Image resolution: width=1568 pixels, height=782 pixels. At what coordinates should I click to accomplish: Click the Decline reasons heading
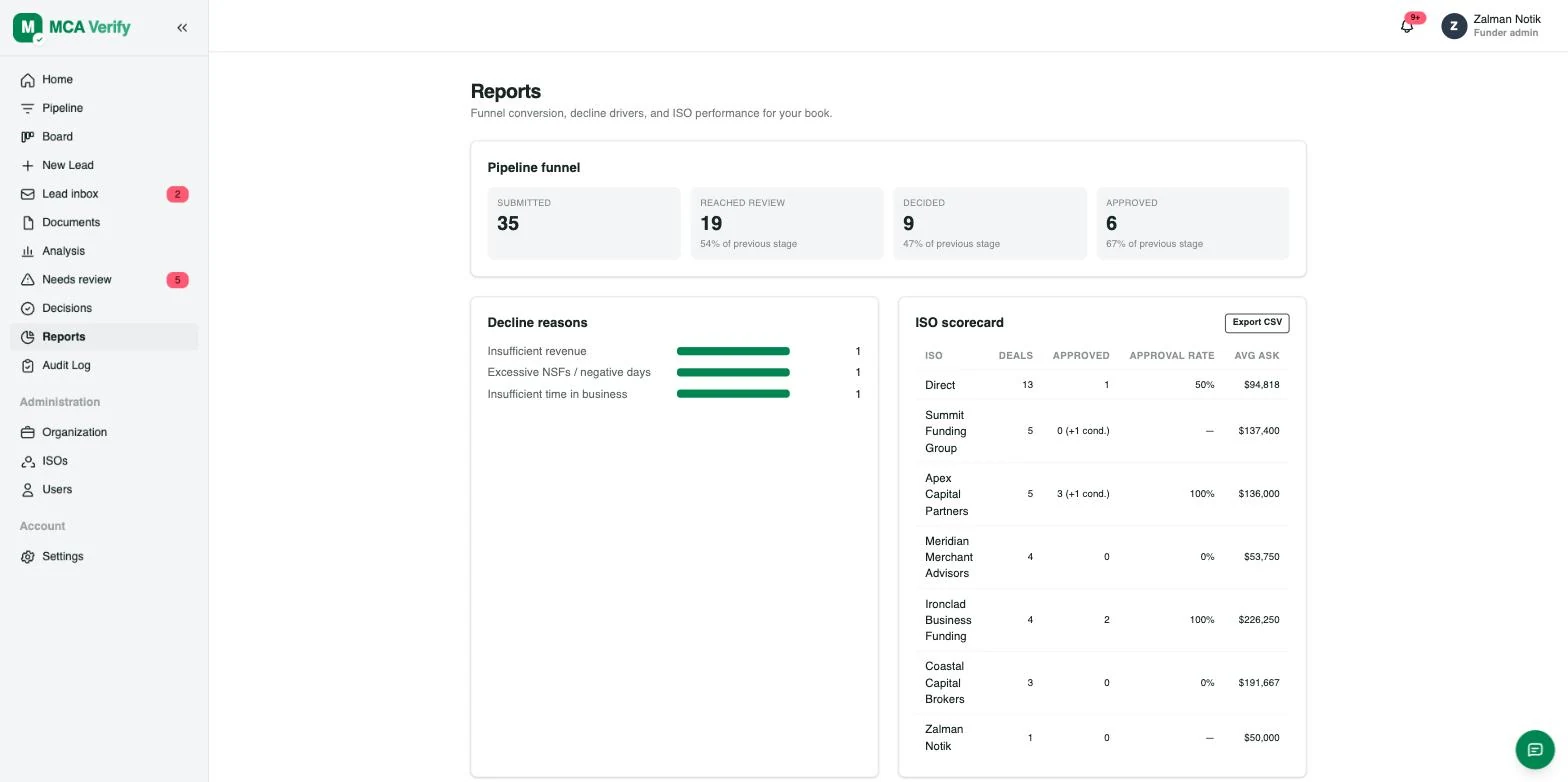point(538,323)
